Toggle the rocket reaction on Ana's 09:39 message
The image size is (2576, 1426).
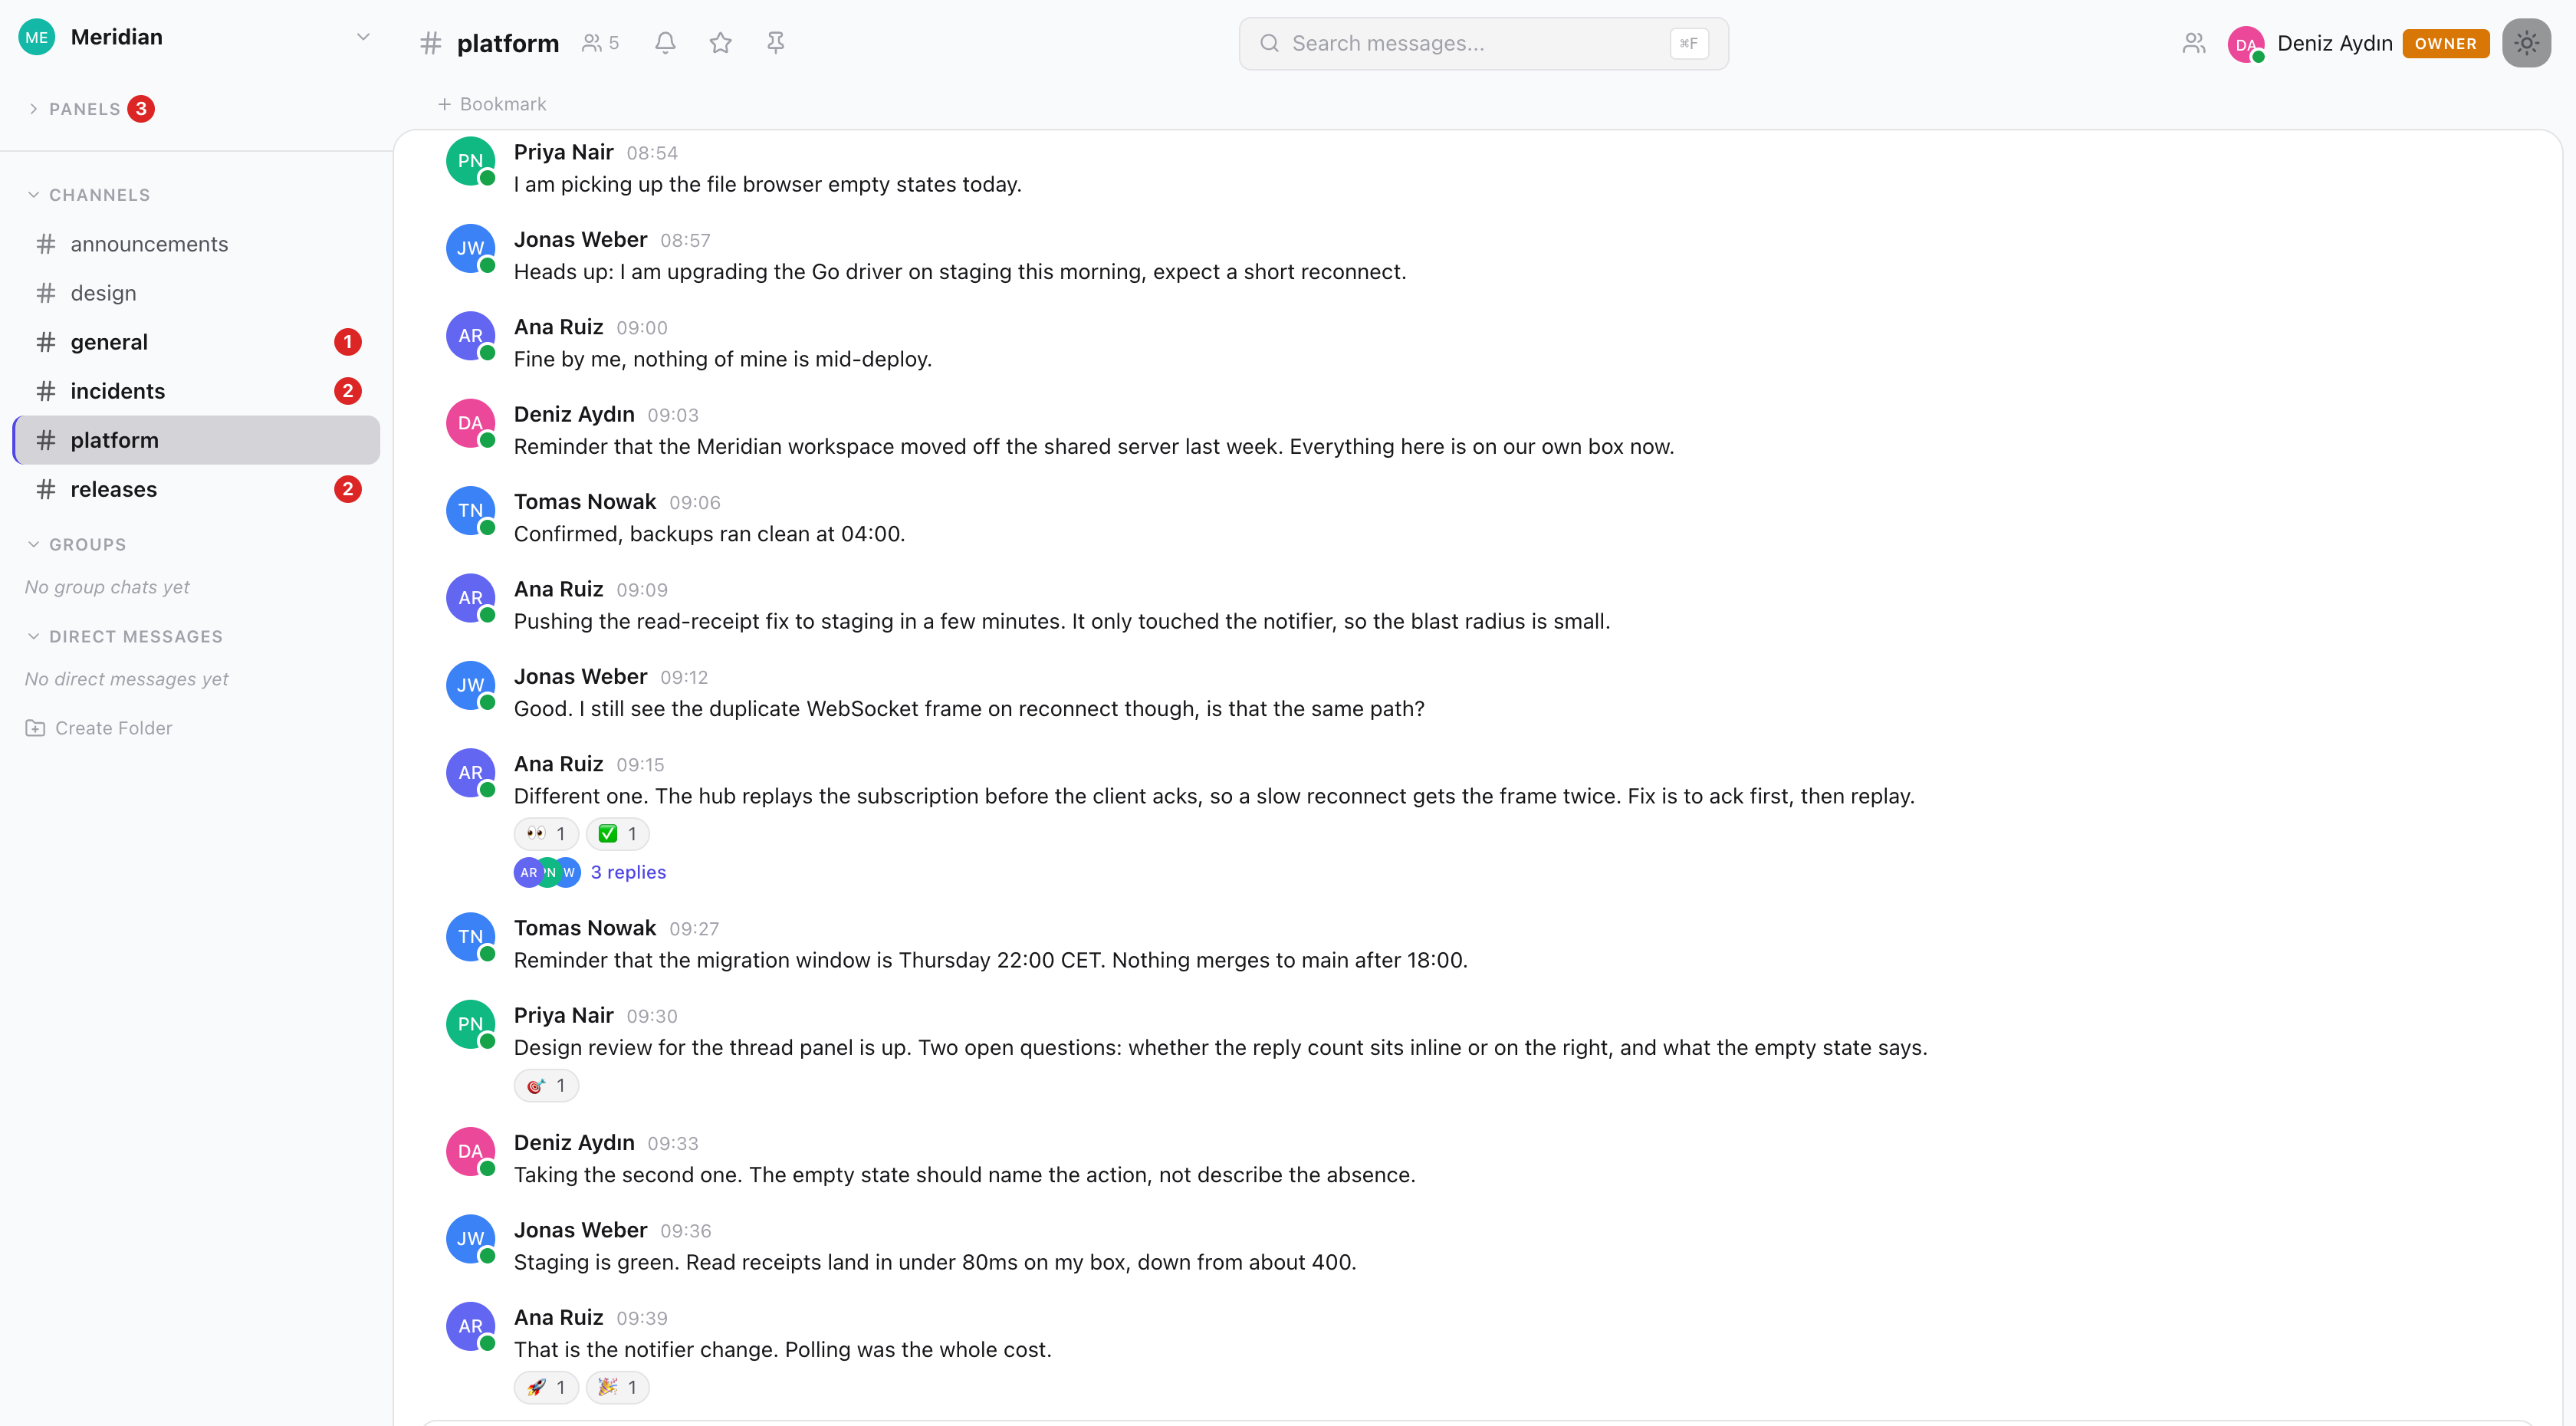point(546,1388)
